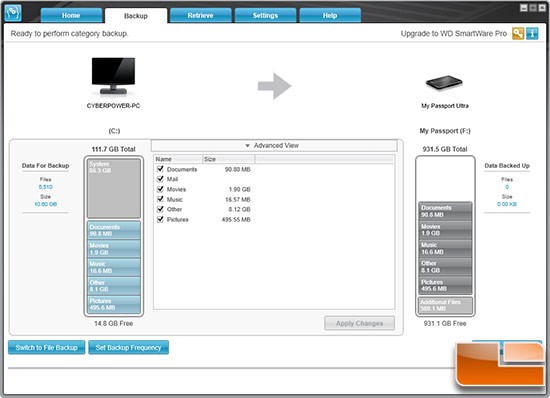Click the 0.00 KB backed up size

(507, 204)
